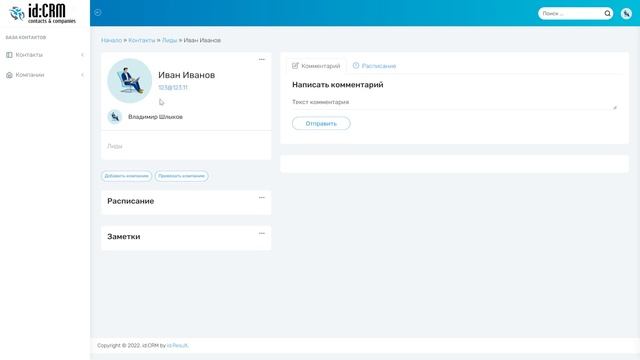Open the user avatar menu top right
The width and height of the screenshot is (640, 360).
click(626, 13)
